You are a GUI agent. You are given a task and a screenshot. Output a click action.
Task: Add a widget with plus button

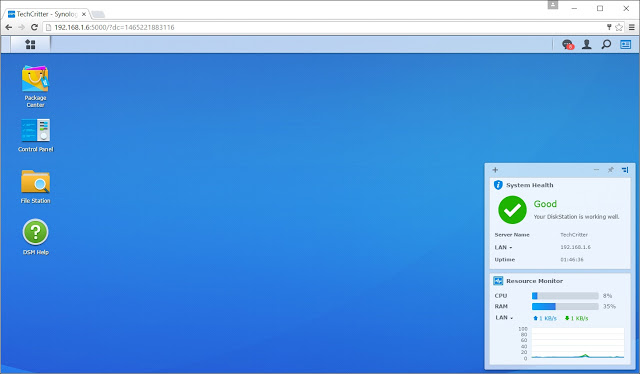click(495, 170)
